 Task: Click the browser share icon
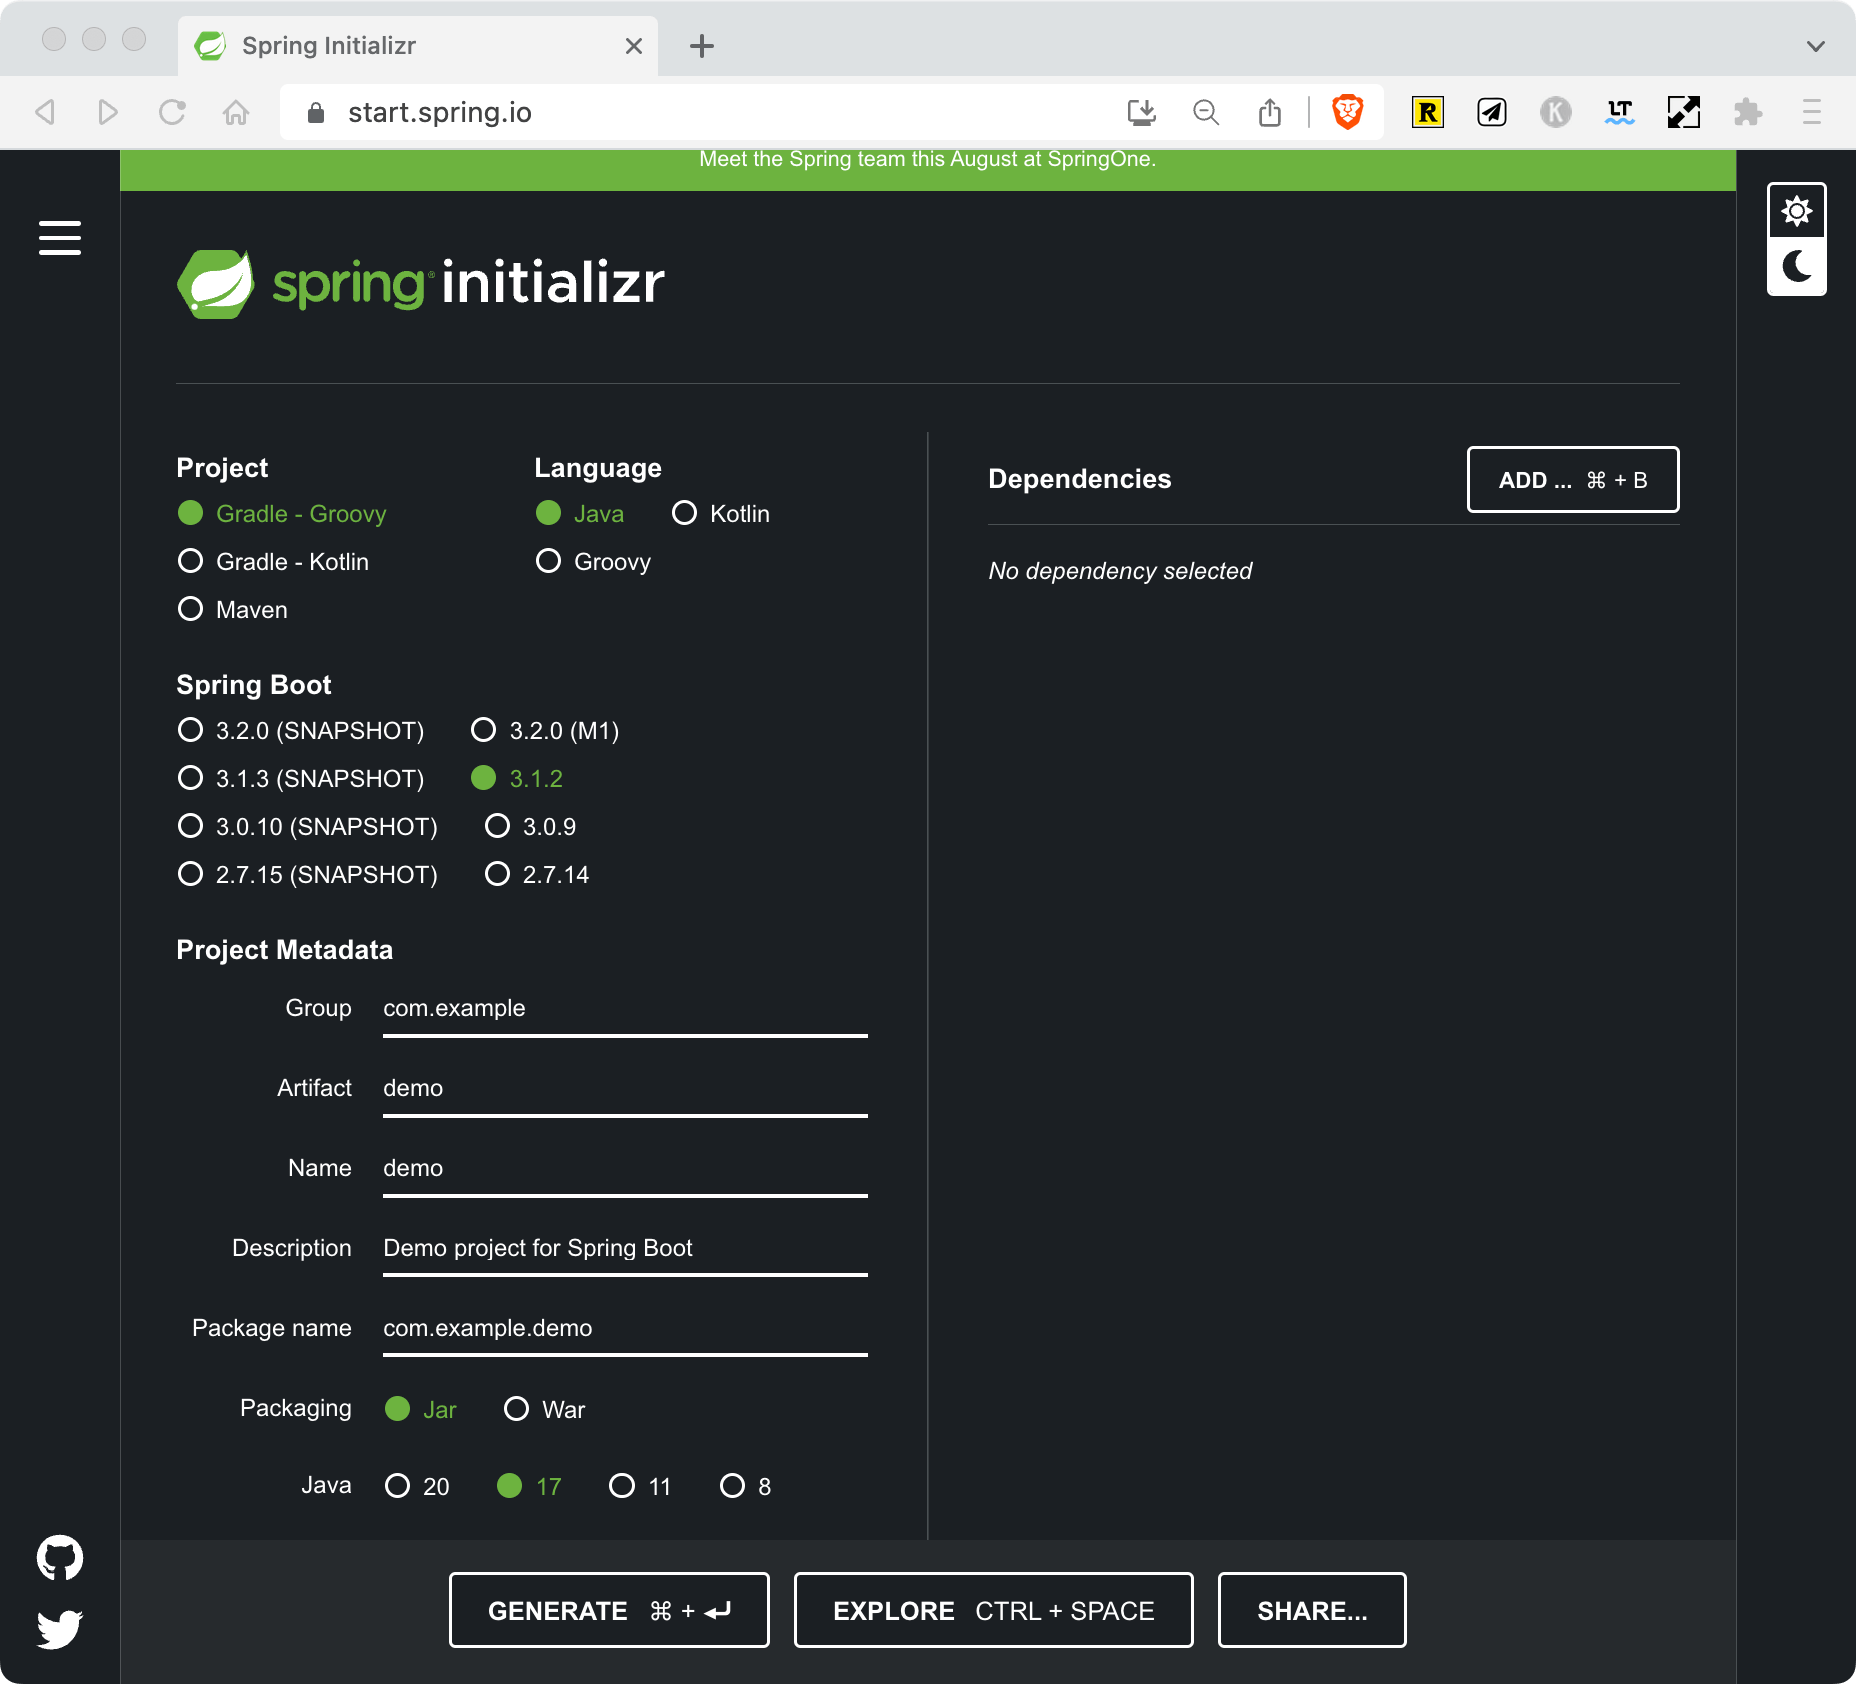(x=1269, y=112)
